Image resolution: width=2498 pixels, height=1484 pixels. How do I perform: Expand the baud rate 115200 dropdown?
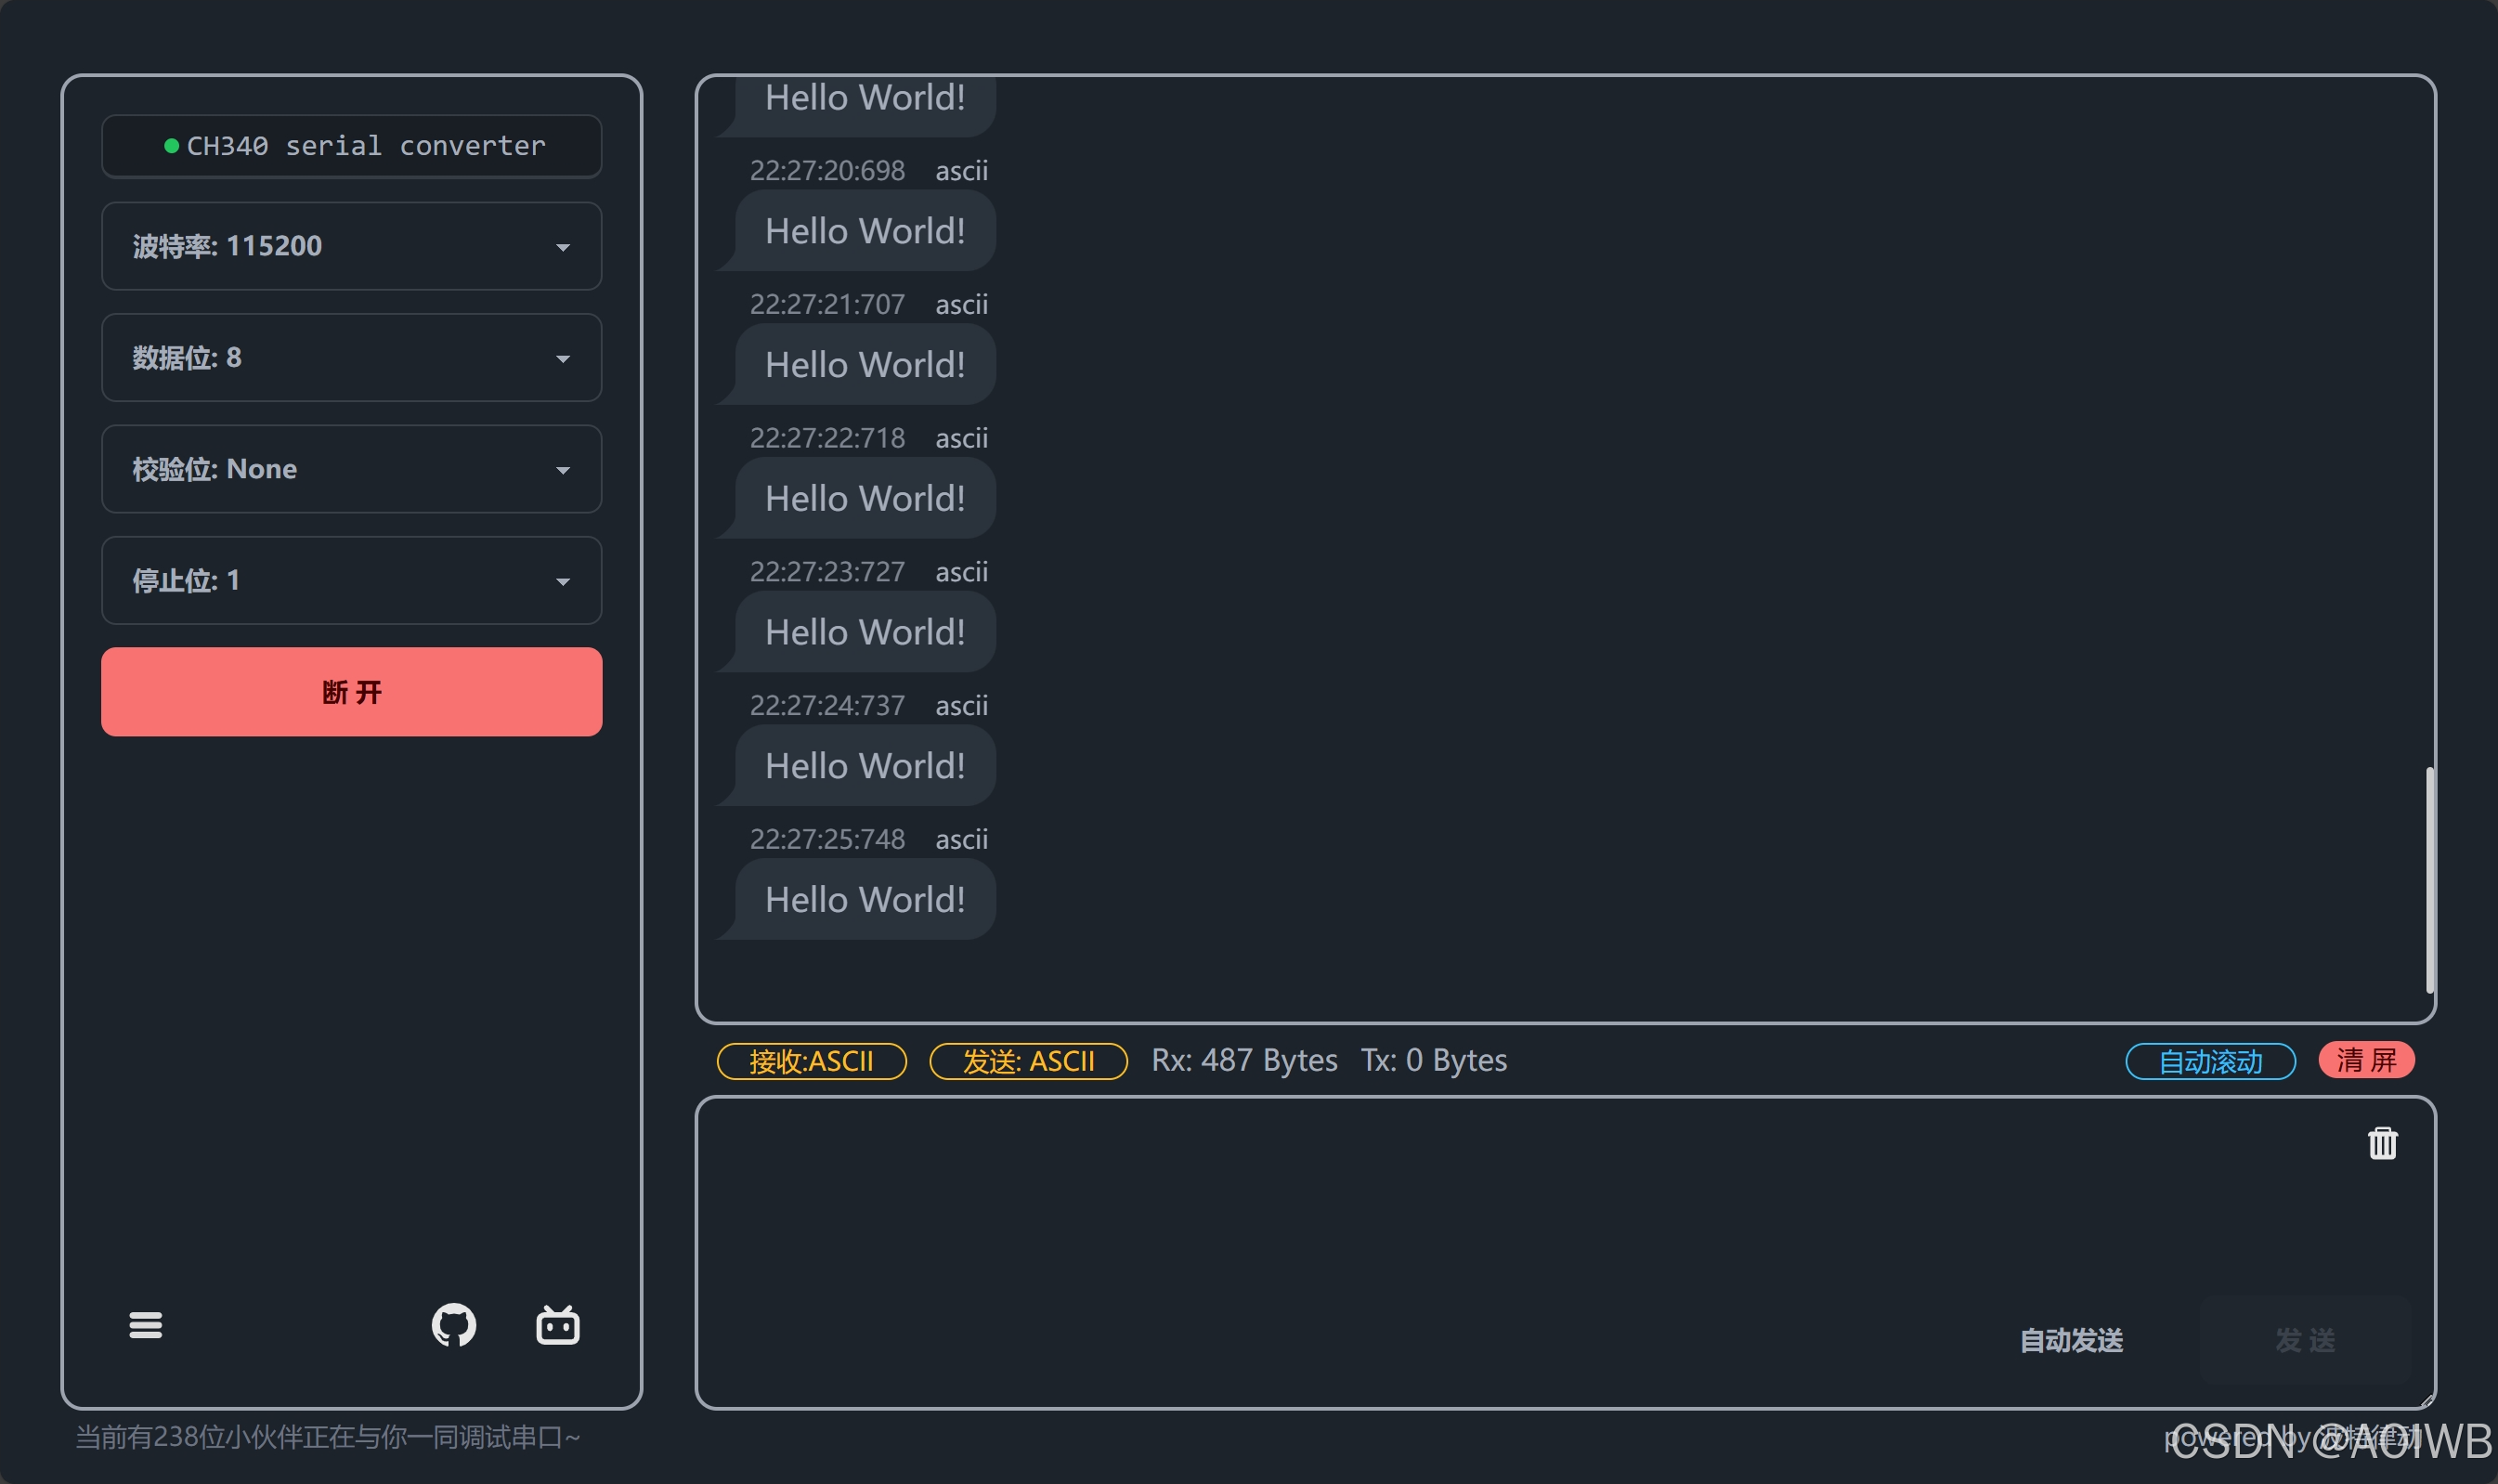point(351,246)
